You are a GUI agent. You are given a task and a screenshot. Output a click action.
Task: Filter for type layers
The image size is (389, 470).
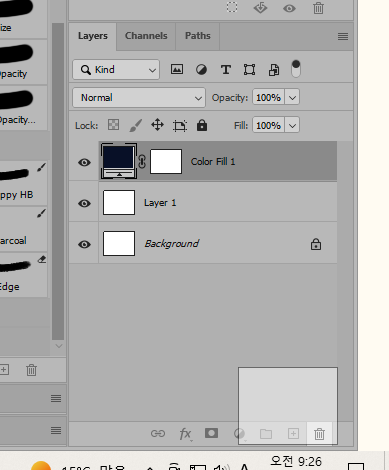[x=226, y=70]
